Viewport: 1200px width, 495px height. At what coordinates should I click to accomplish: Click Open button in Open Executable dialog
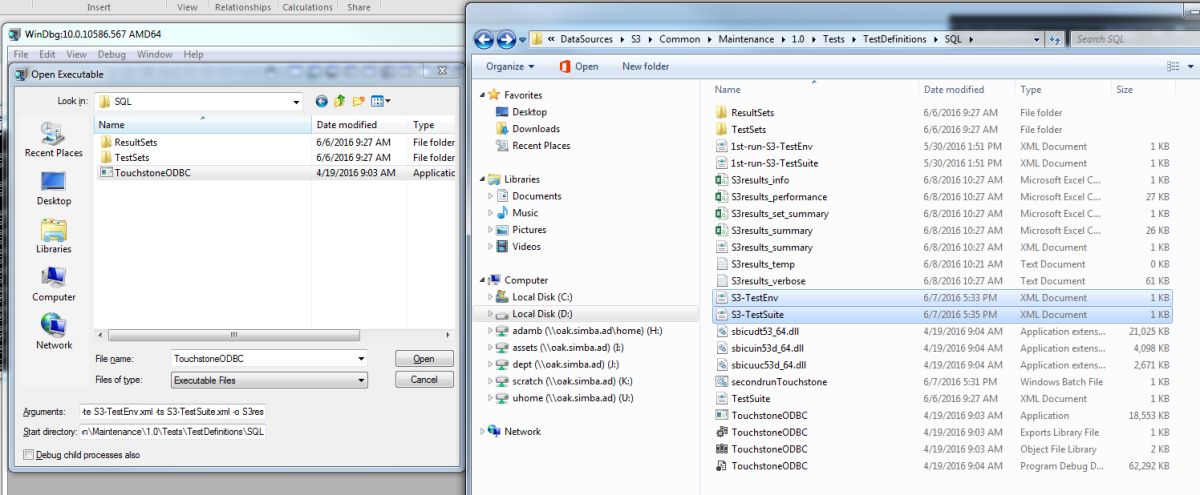click(x=424, y=358)
